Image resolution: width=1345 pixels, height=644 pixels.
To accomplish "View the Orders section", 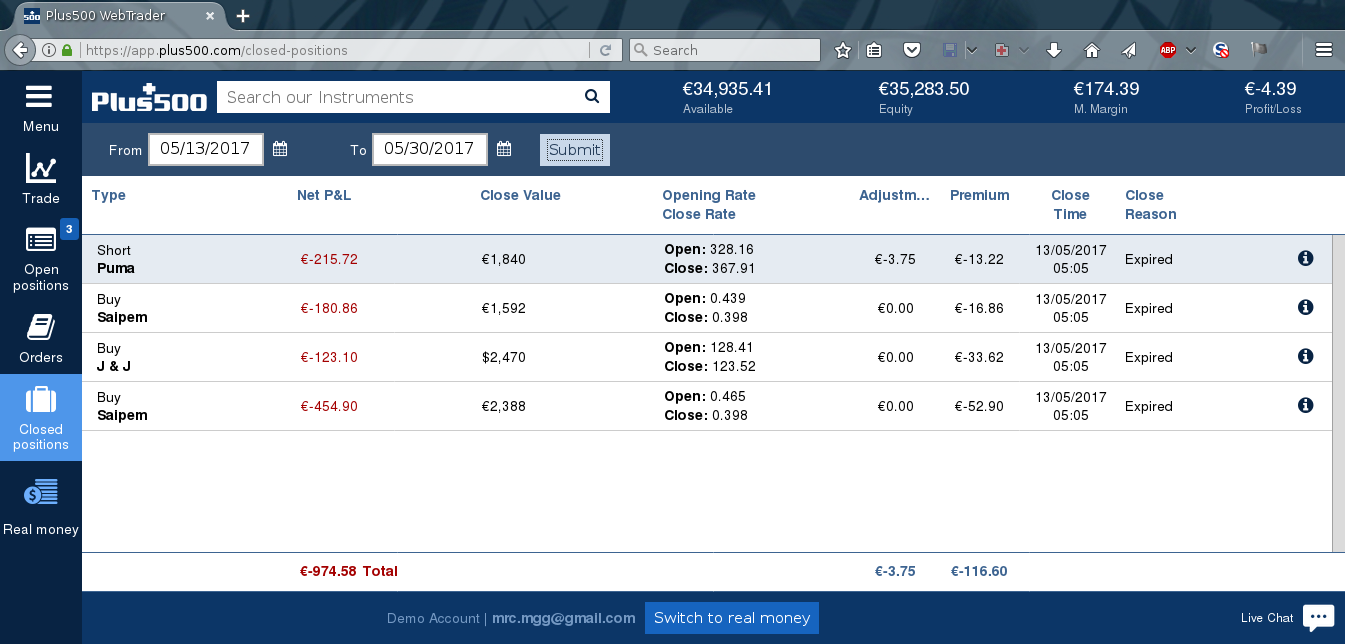I will click(40, 338).
